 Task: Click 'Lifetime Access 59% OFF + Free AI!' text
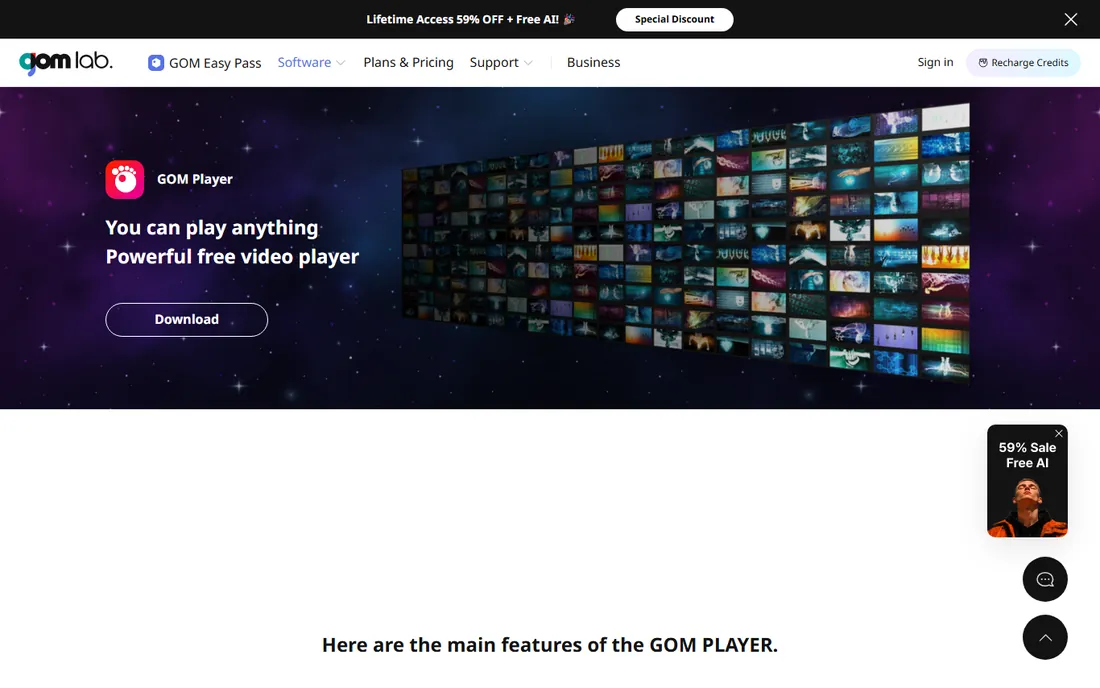(462, 20)
